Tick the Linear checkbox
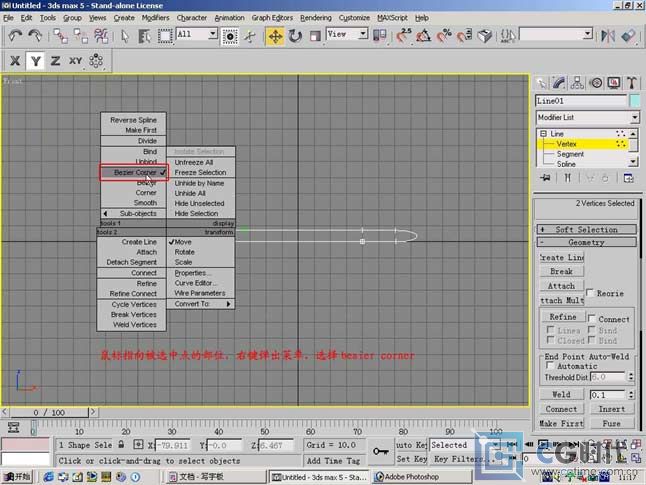646x485 pixels. (550, 330)
